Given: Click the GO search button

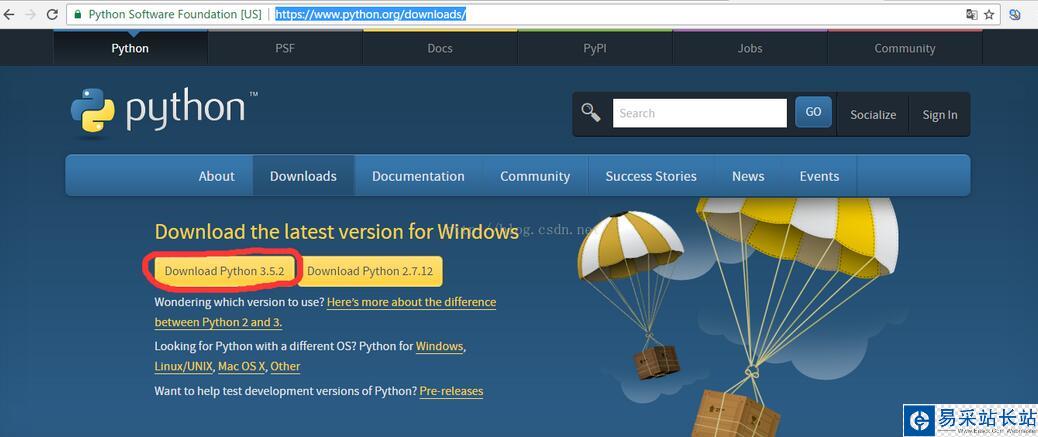Looking at the screenshot, I should (814, 113).
